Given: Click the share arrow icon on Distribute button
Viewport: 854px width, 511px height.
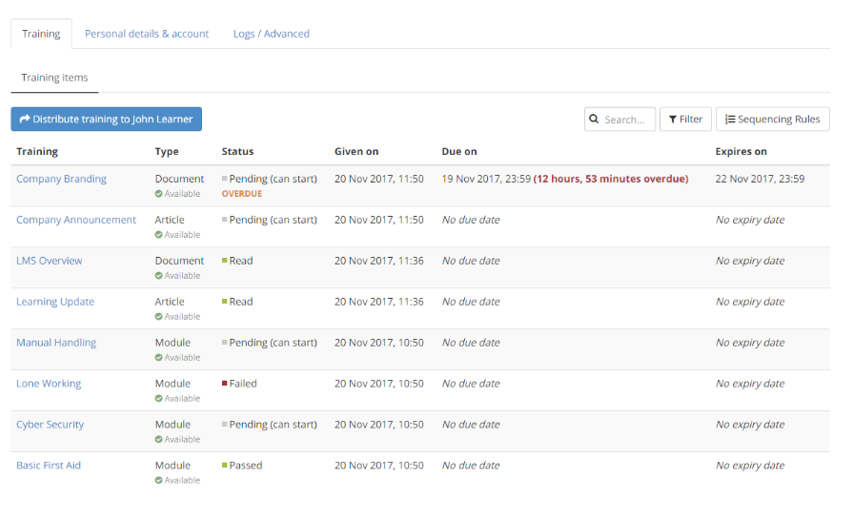Looking at the screenshot, I should coord(24,119).
